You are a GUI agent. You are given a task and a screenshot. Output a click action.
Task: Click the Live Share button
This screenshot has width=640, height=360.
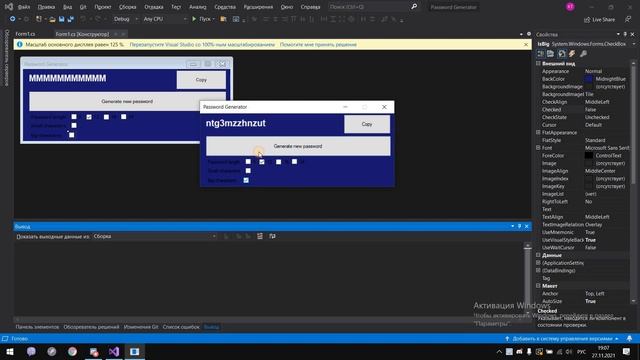pyautogui.click(x=599, y=19)
